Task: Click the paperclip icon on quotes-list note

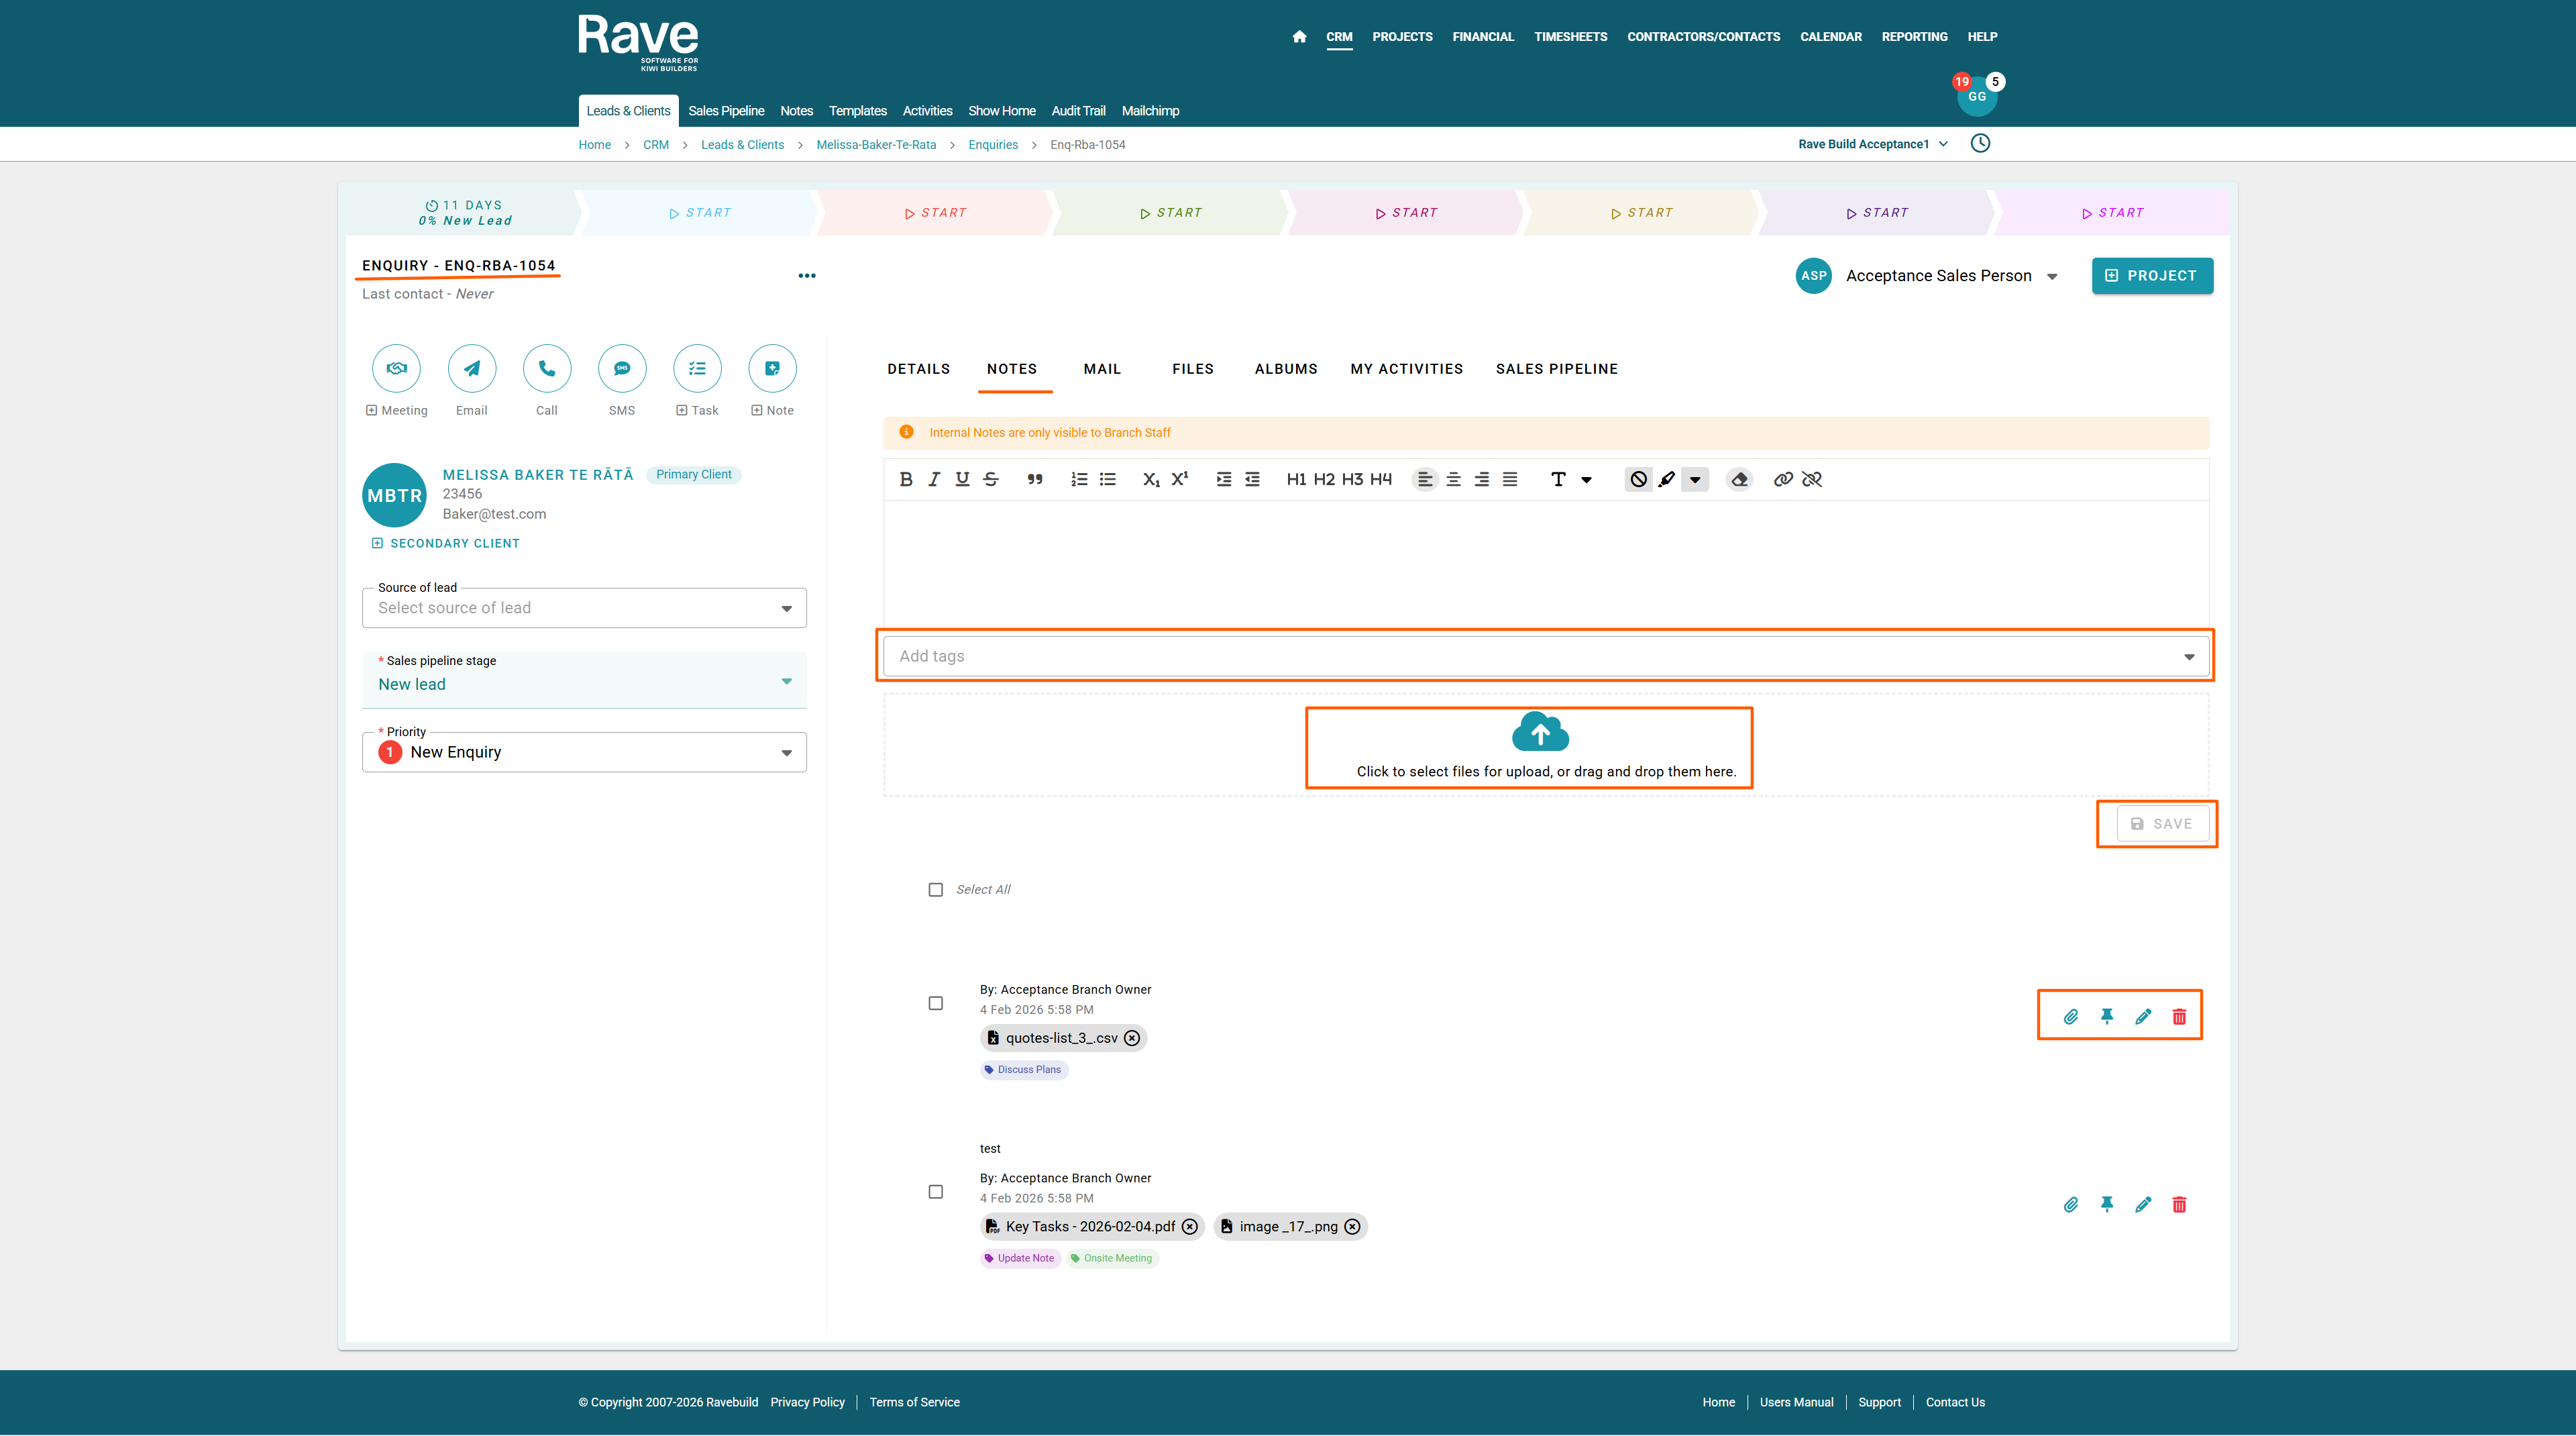Action: click(2071, 1016)
